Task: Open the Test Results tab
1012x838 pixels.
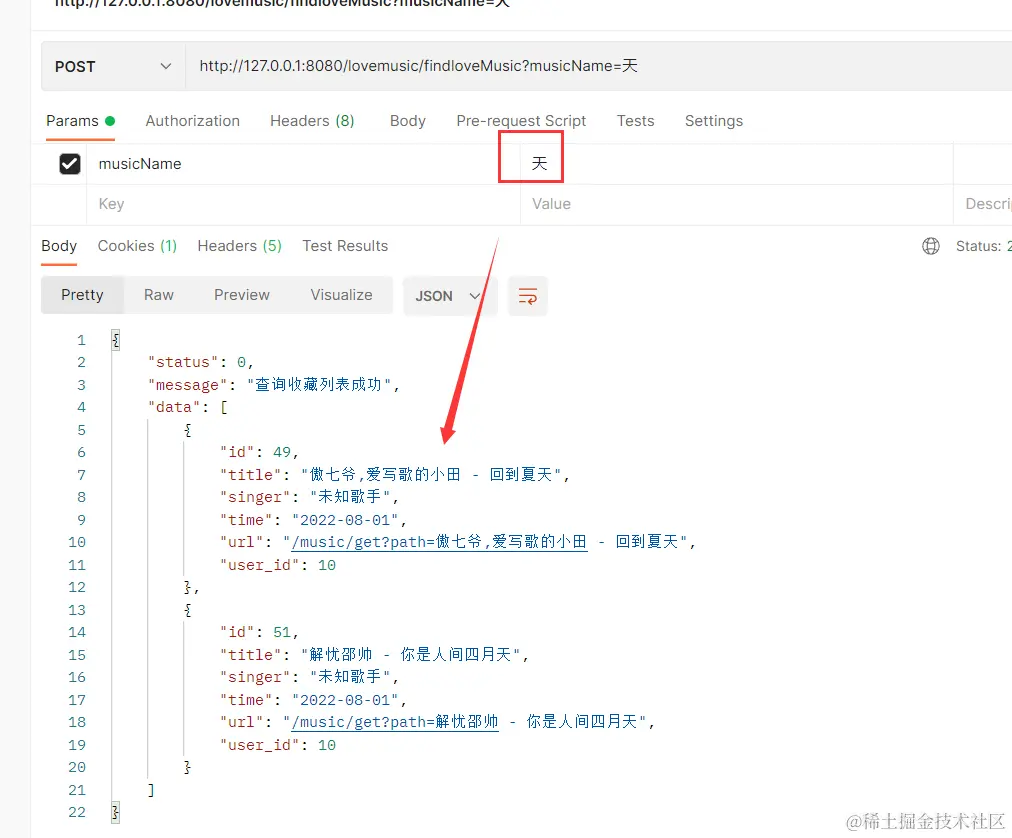Action: coord(345,246)
